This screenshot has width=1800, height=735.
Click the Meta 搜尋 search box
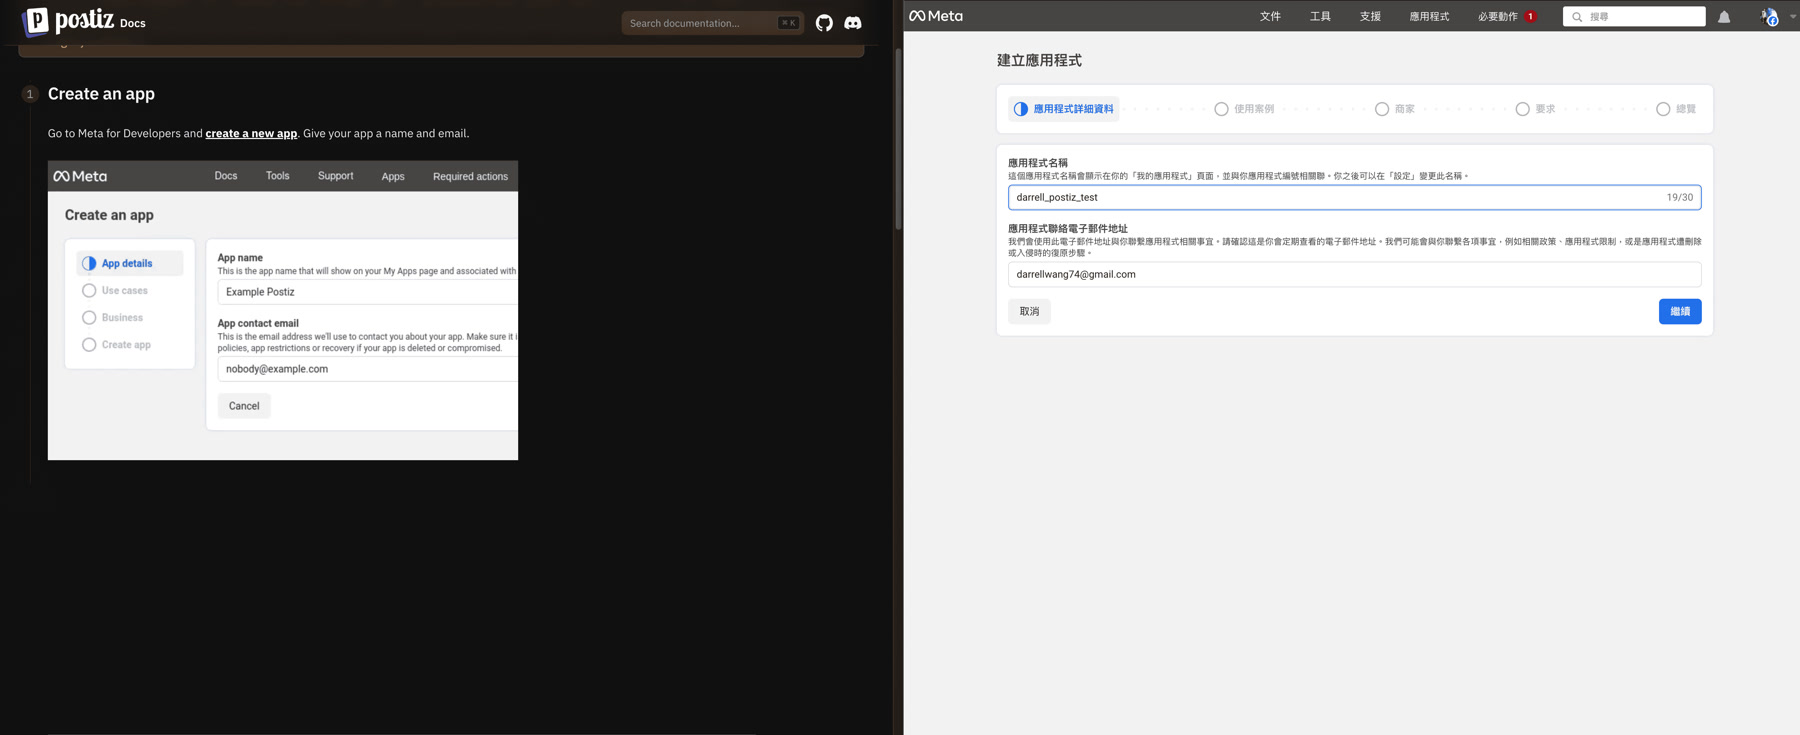coord(1634,17)
